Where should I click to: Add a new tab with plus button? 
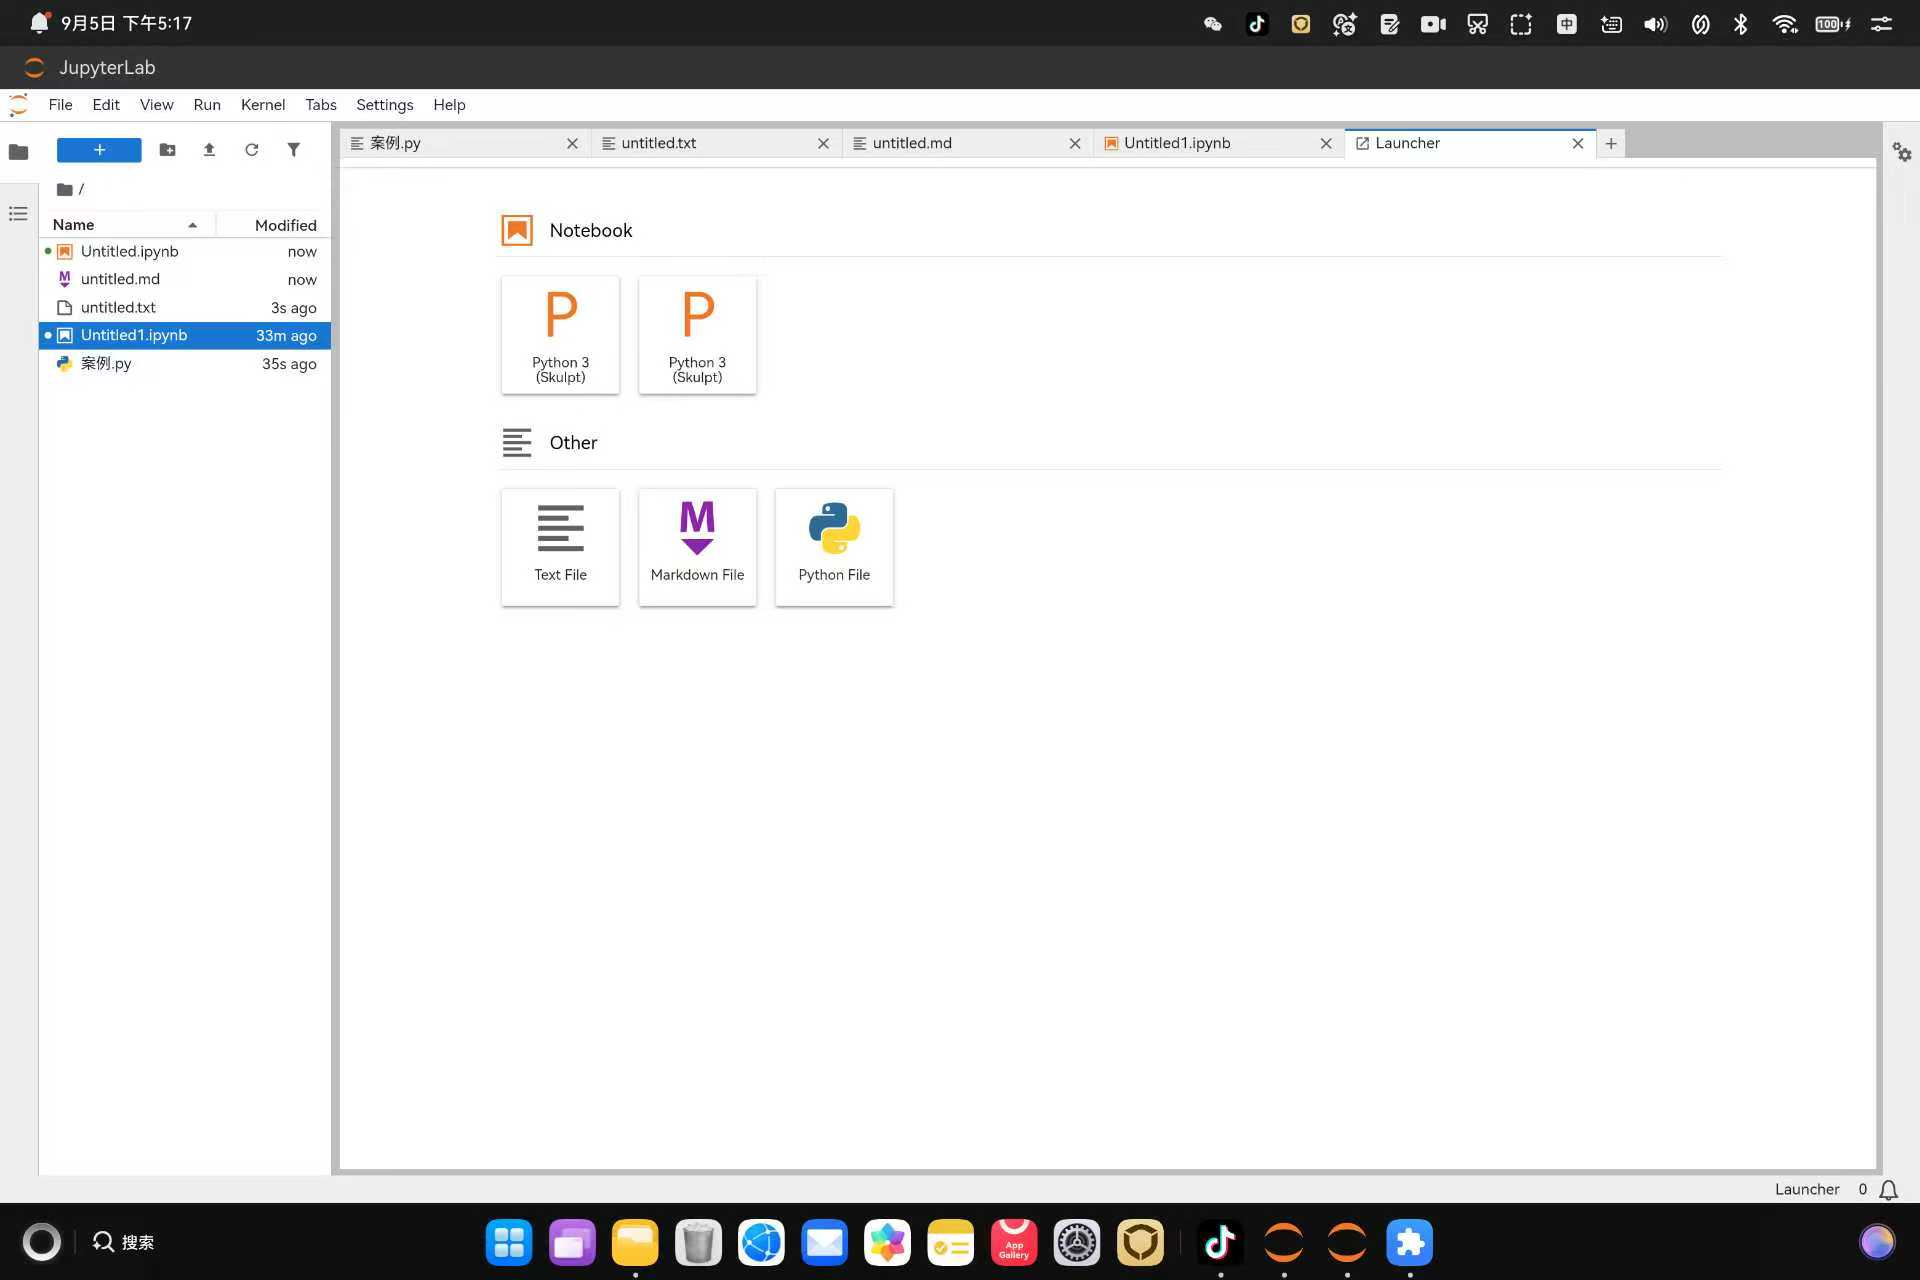(x=1611, y=144)
